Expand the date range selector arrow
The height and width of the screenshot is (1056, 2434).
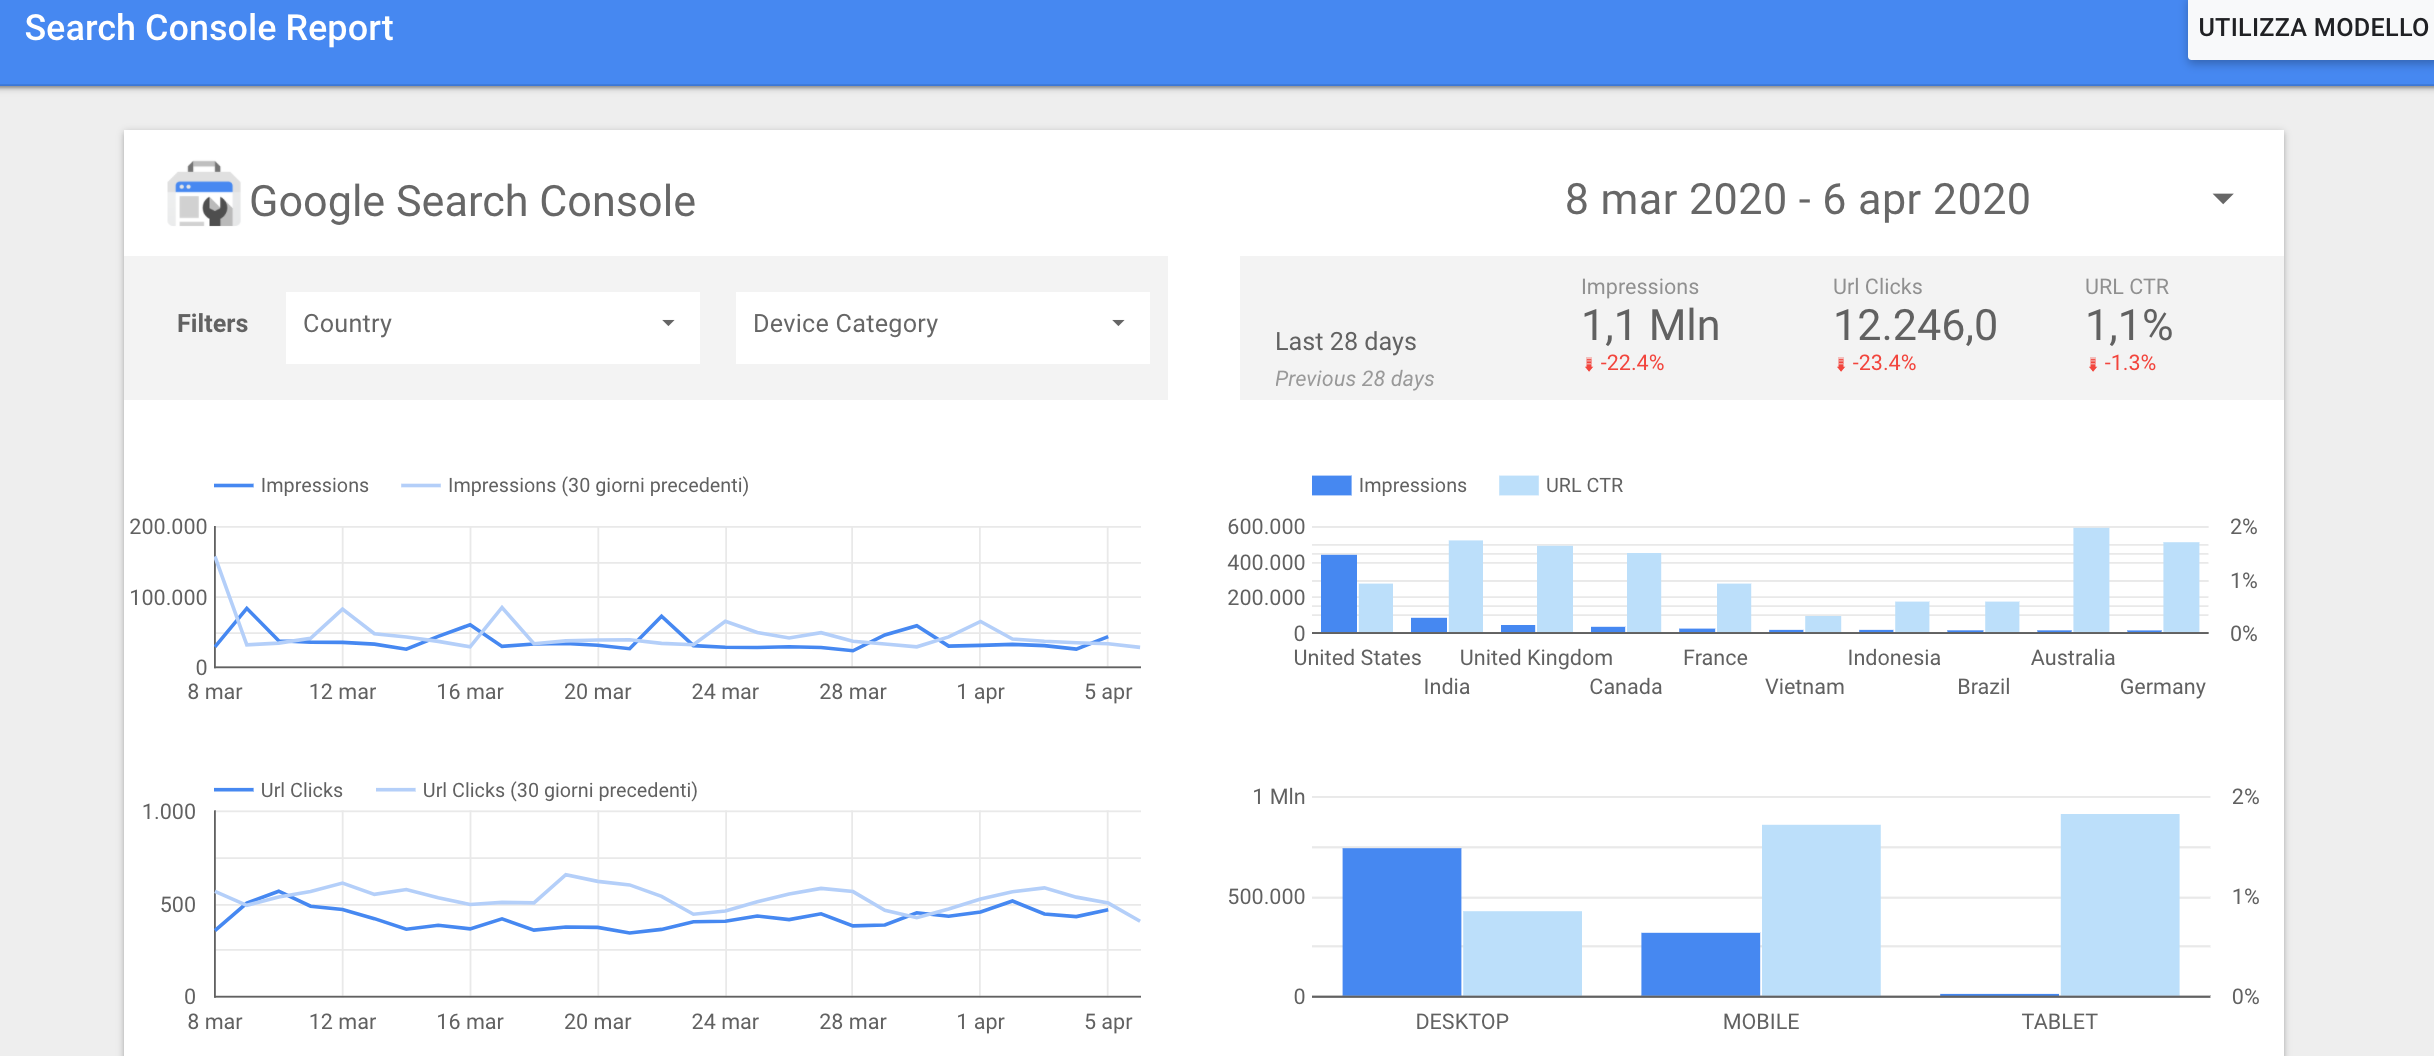pos(2222,200)
